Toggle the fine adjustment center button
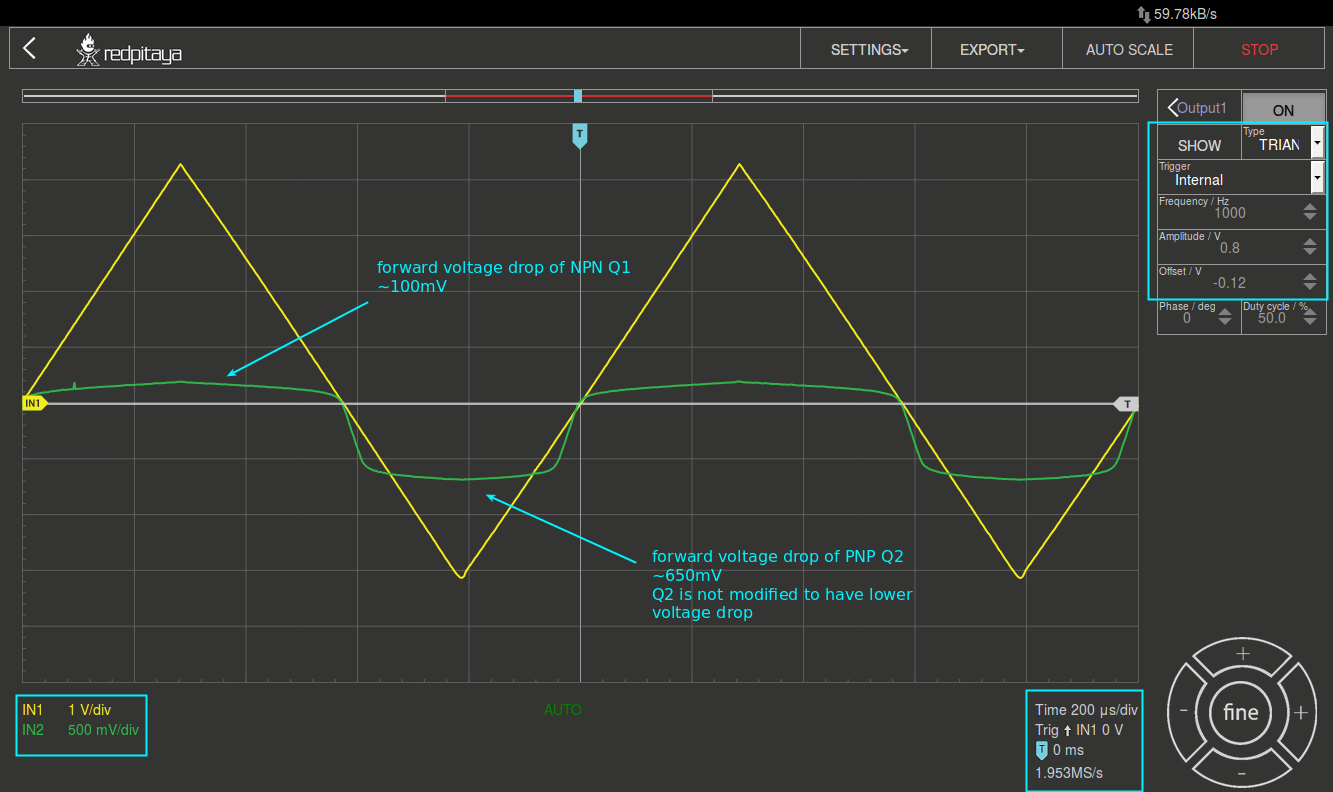Image resolution: width=1333 pixels, height=792 pixels. click(1241, 713)
